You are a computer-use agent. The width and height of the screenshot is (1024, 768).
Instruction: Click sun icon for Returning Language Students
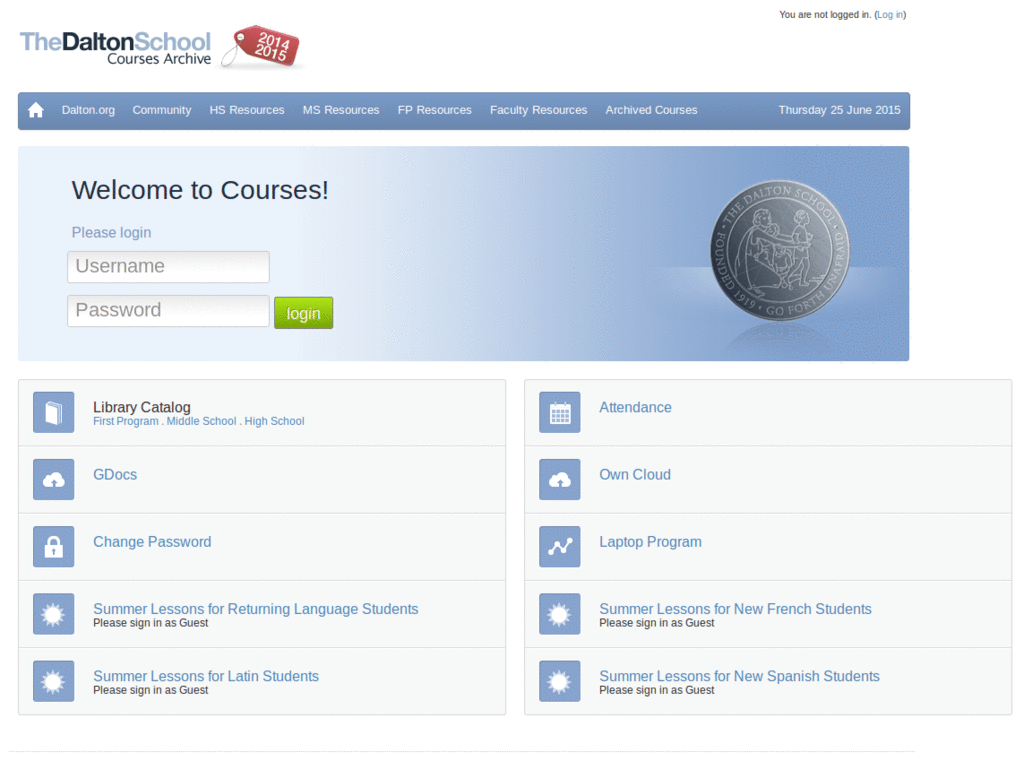coord(54,614)
